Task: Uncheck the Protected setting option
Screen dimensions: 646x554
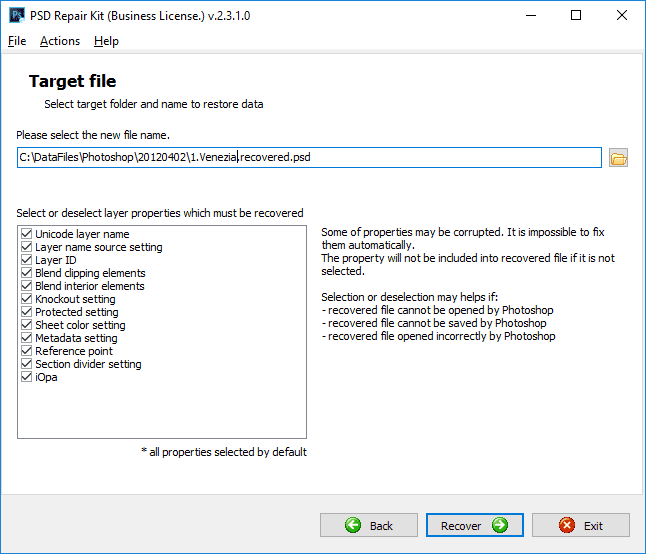Action: coord(26,312)
